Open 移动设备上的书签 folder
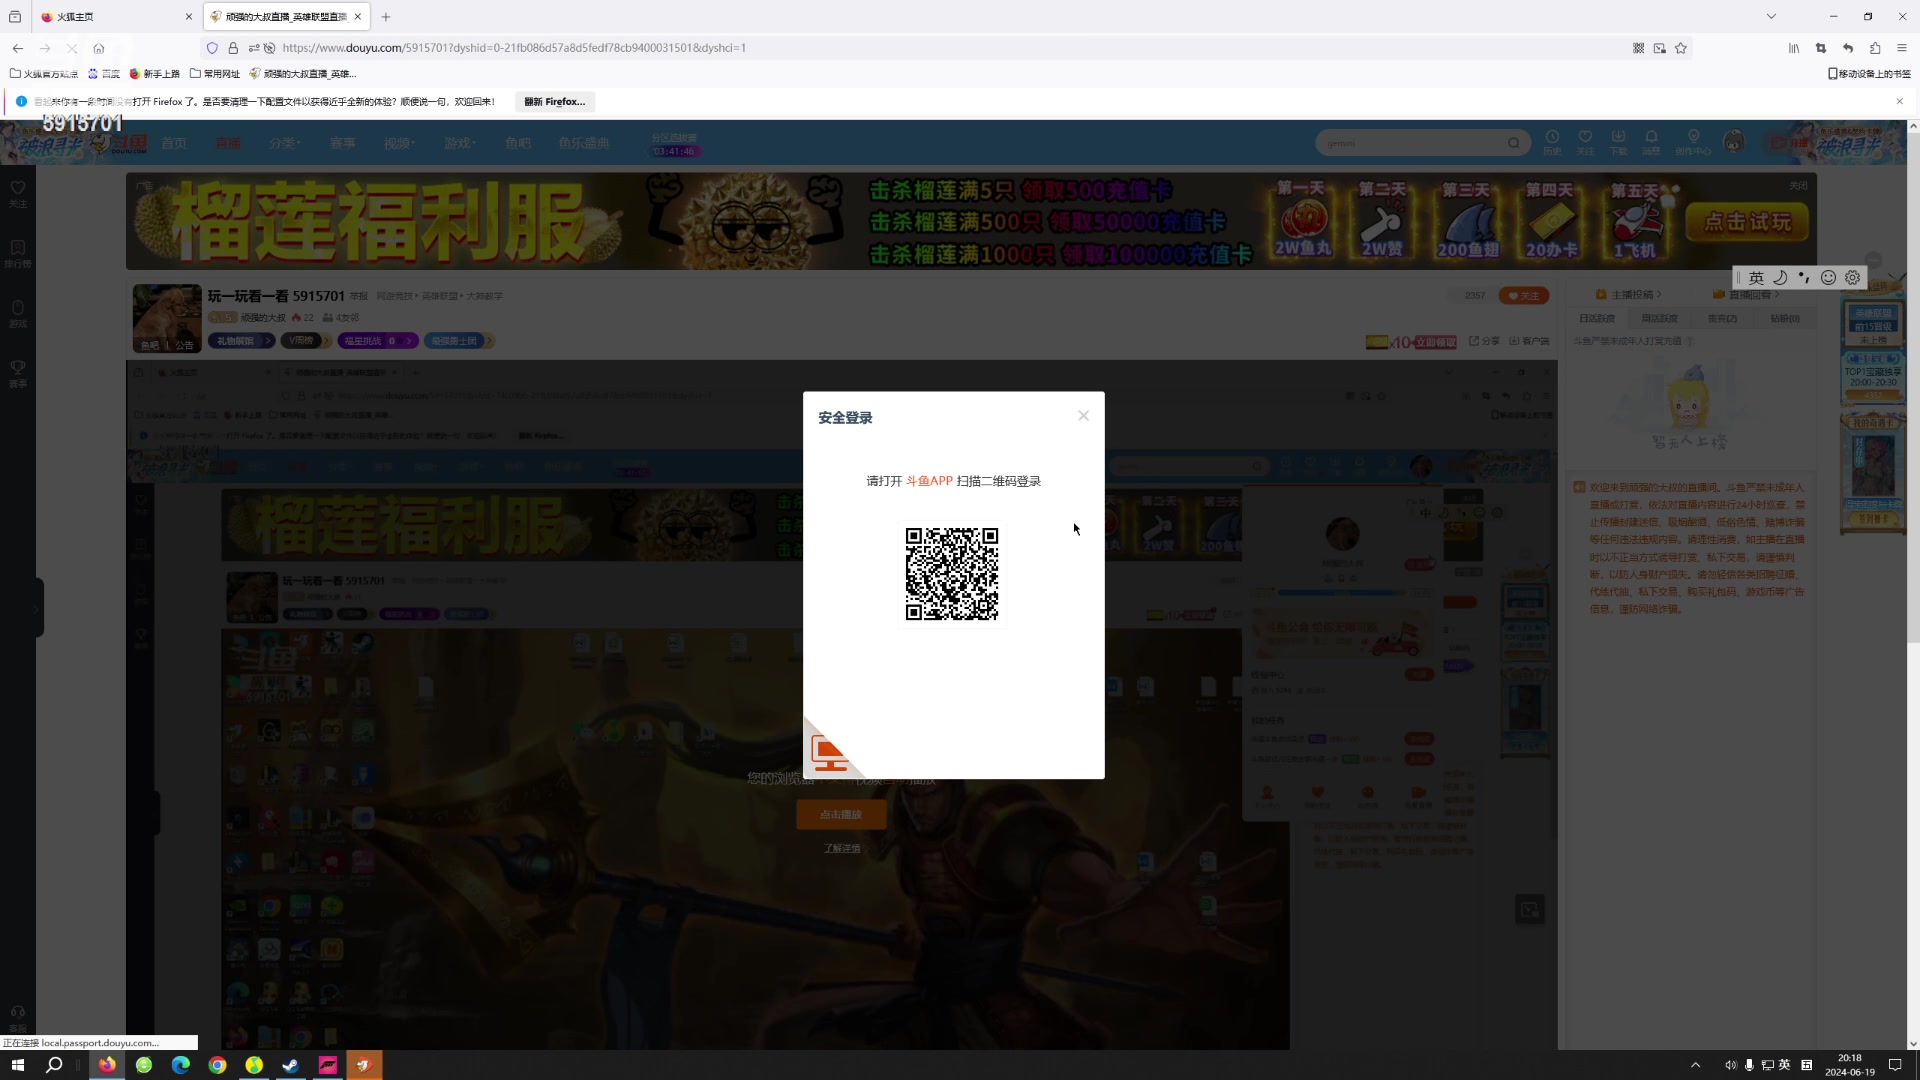 [1869, 74]
